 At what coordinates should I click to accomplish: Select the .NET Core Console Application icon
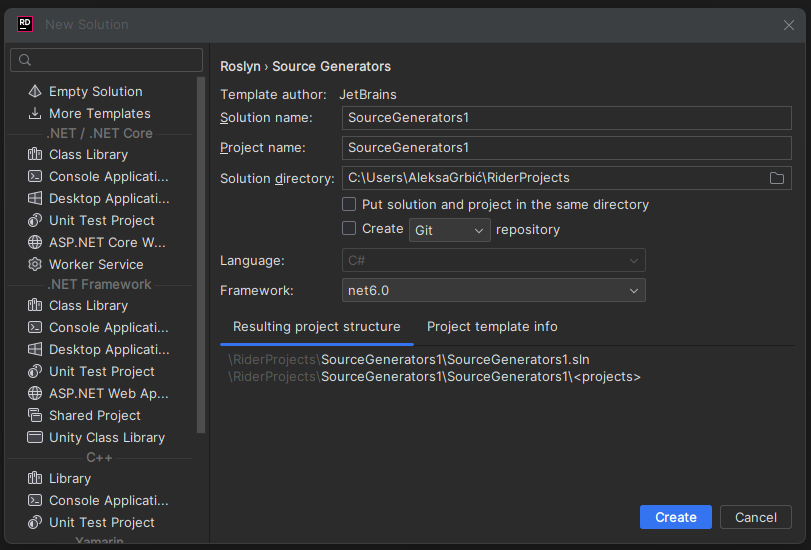pyautogui.click(x=35, y=176)
